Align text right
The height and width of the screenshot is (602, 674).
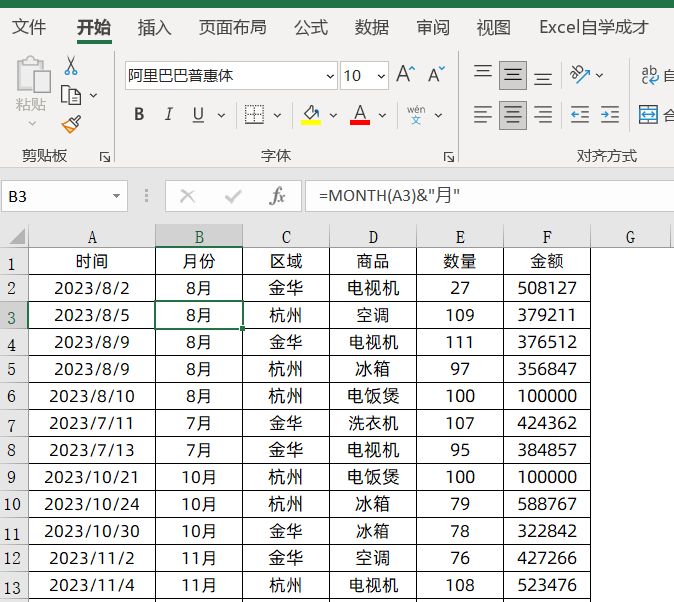tap(542, 115)
